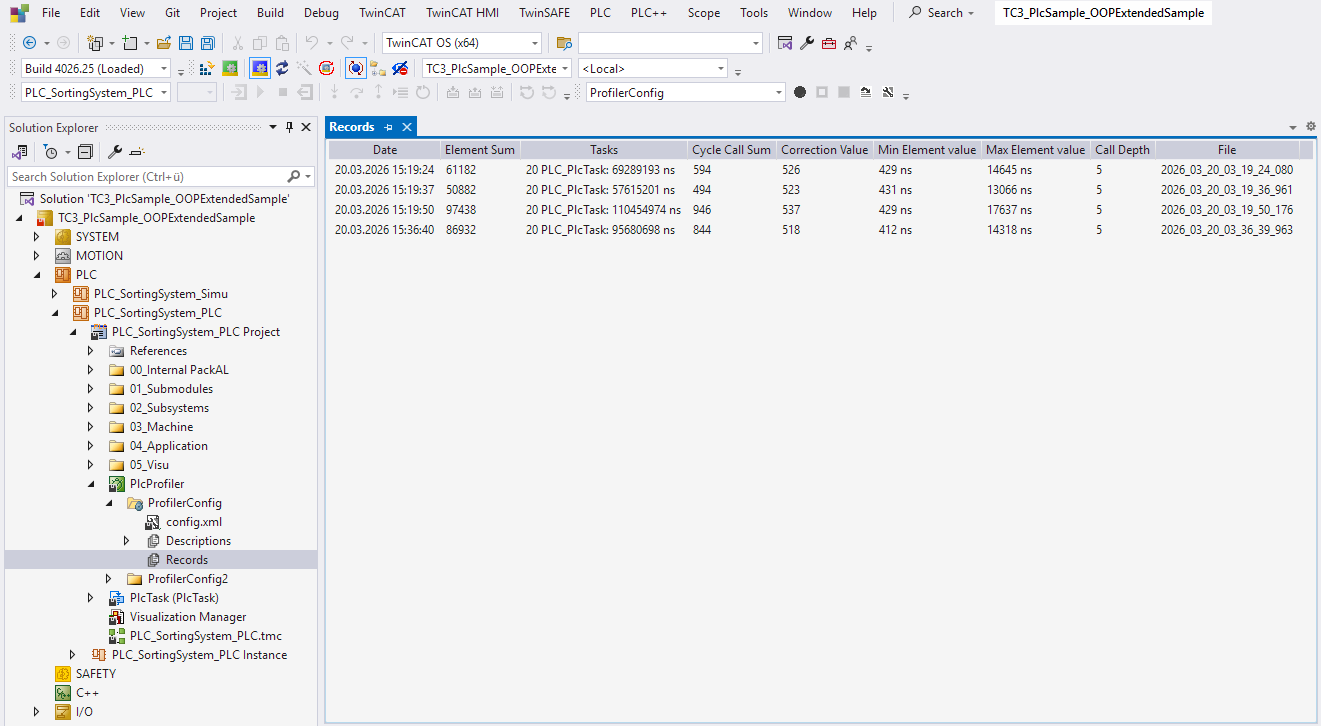Expand the 03_Machine folder node
Screen dimensions: 1321x726
point(91,427)
